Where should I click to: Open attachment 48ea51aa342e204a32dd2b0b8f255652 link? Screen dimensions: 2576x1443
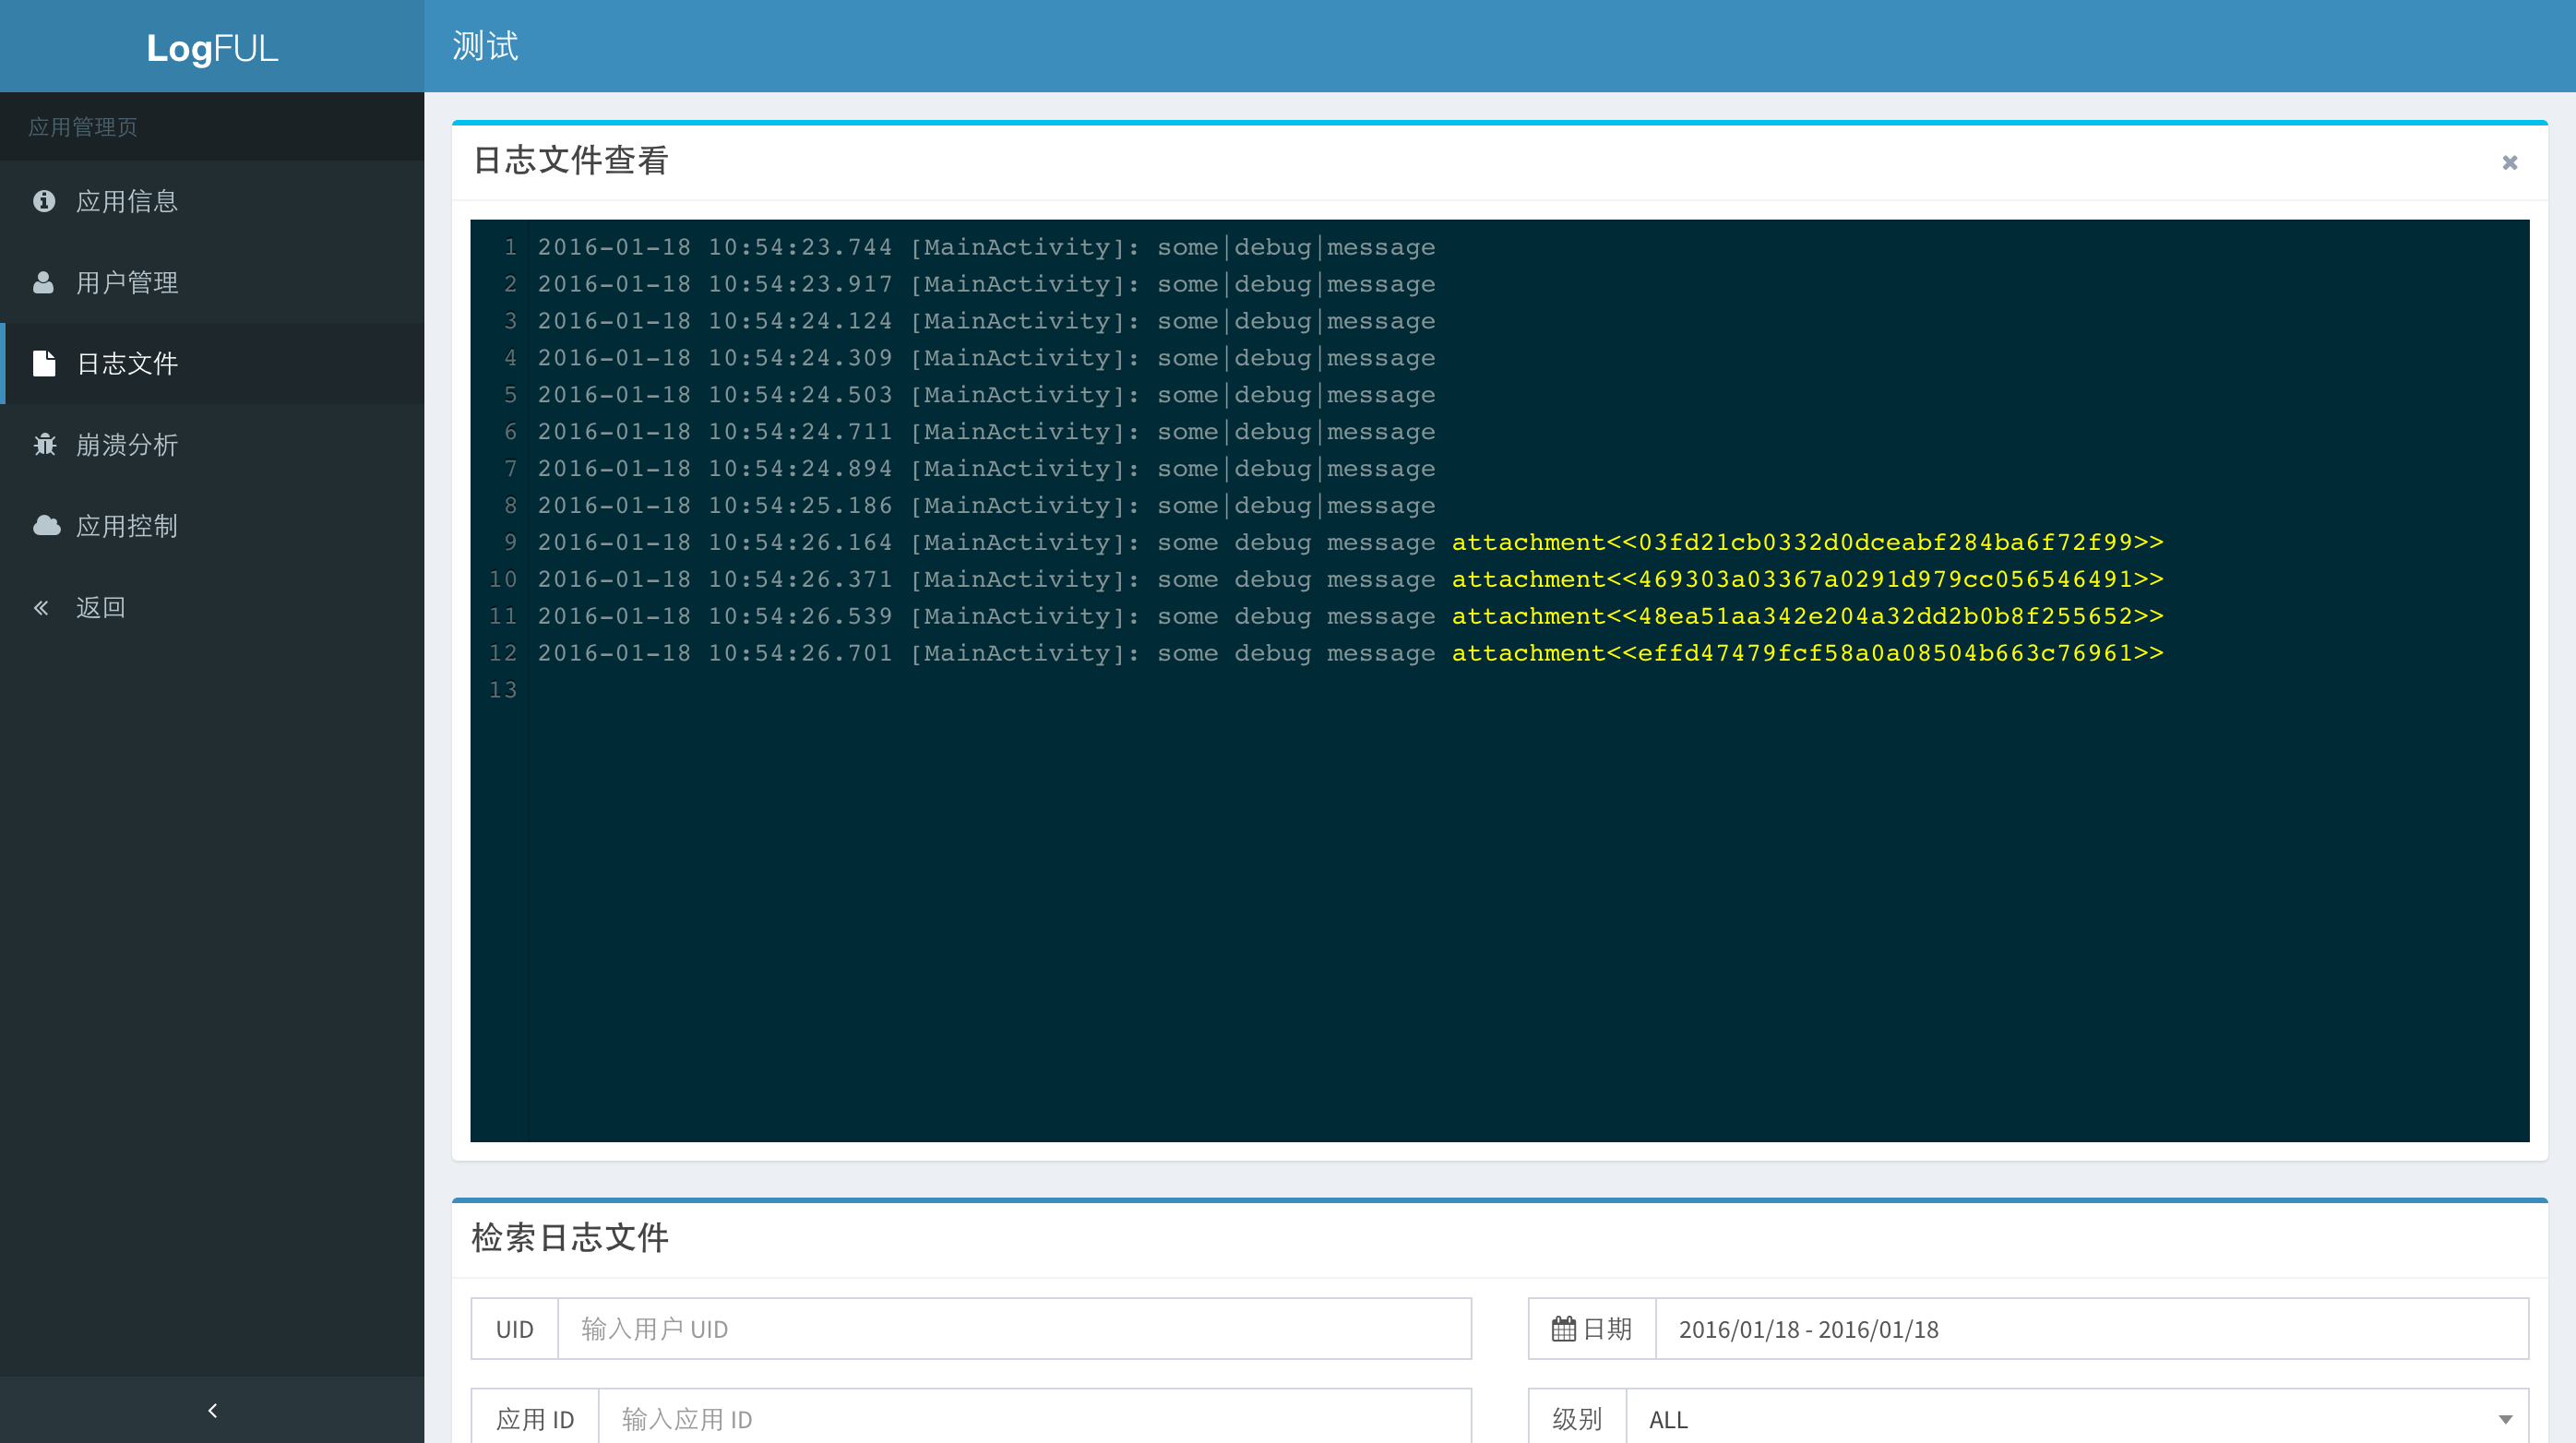[1807, 616]
